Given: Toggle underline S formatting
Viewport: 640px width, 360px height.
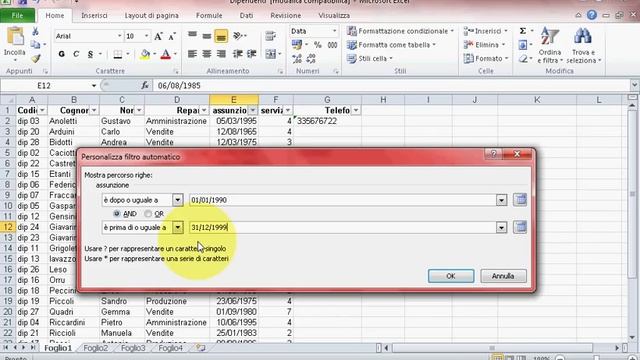Looking at the screenshot, I should click(90, 54).
